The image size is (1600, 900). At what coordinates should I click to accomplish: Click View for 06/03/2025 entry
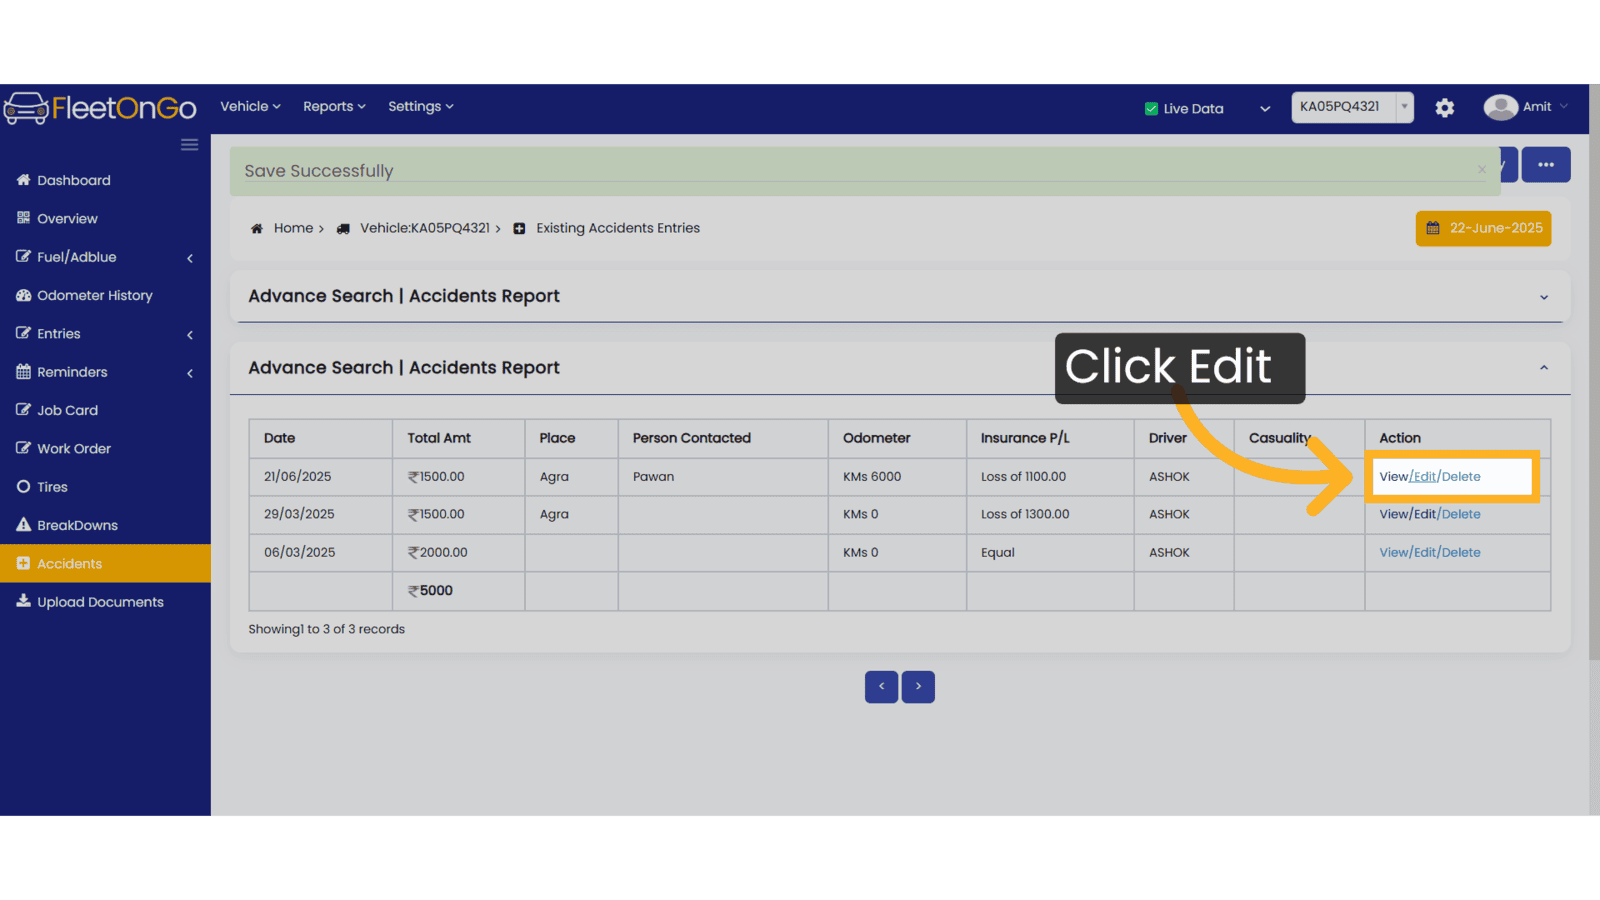(1393, 553)
